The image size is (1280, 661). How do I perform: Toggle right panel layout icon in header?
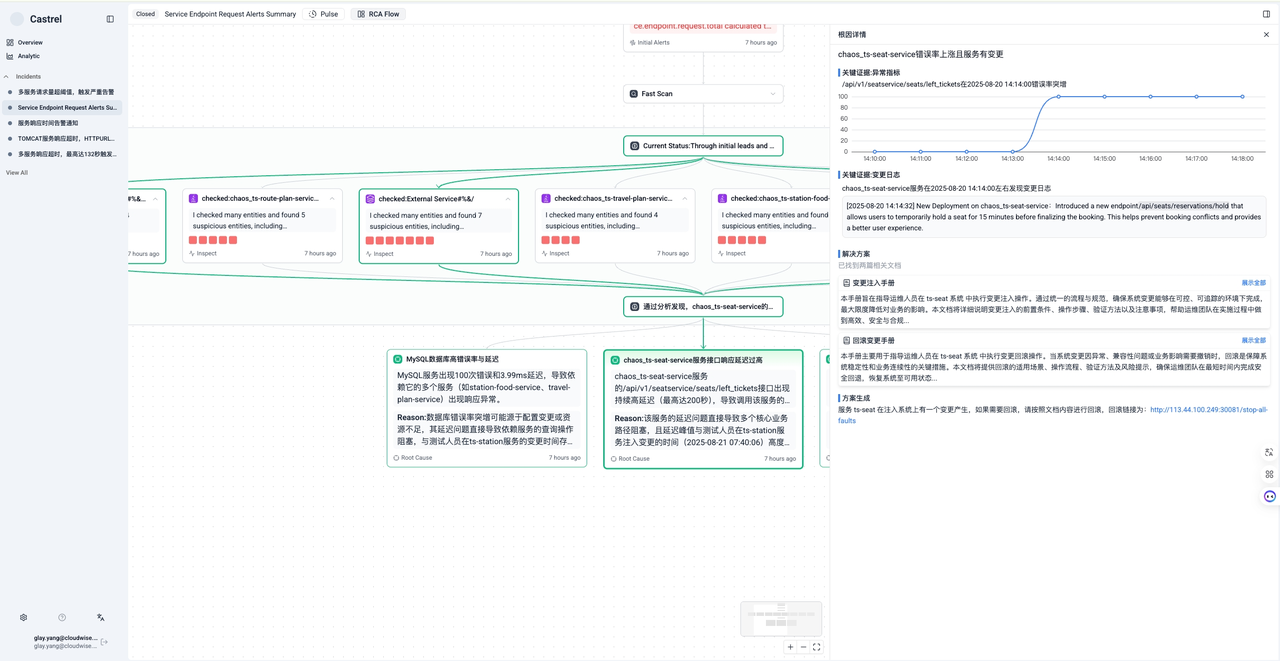[x=1266, y=14]
